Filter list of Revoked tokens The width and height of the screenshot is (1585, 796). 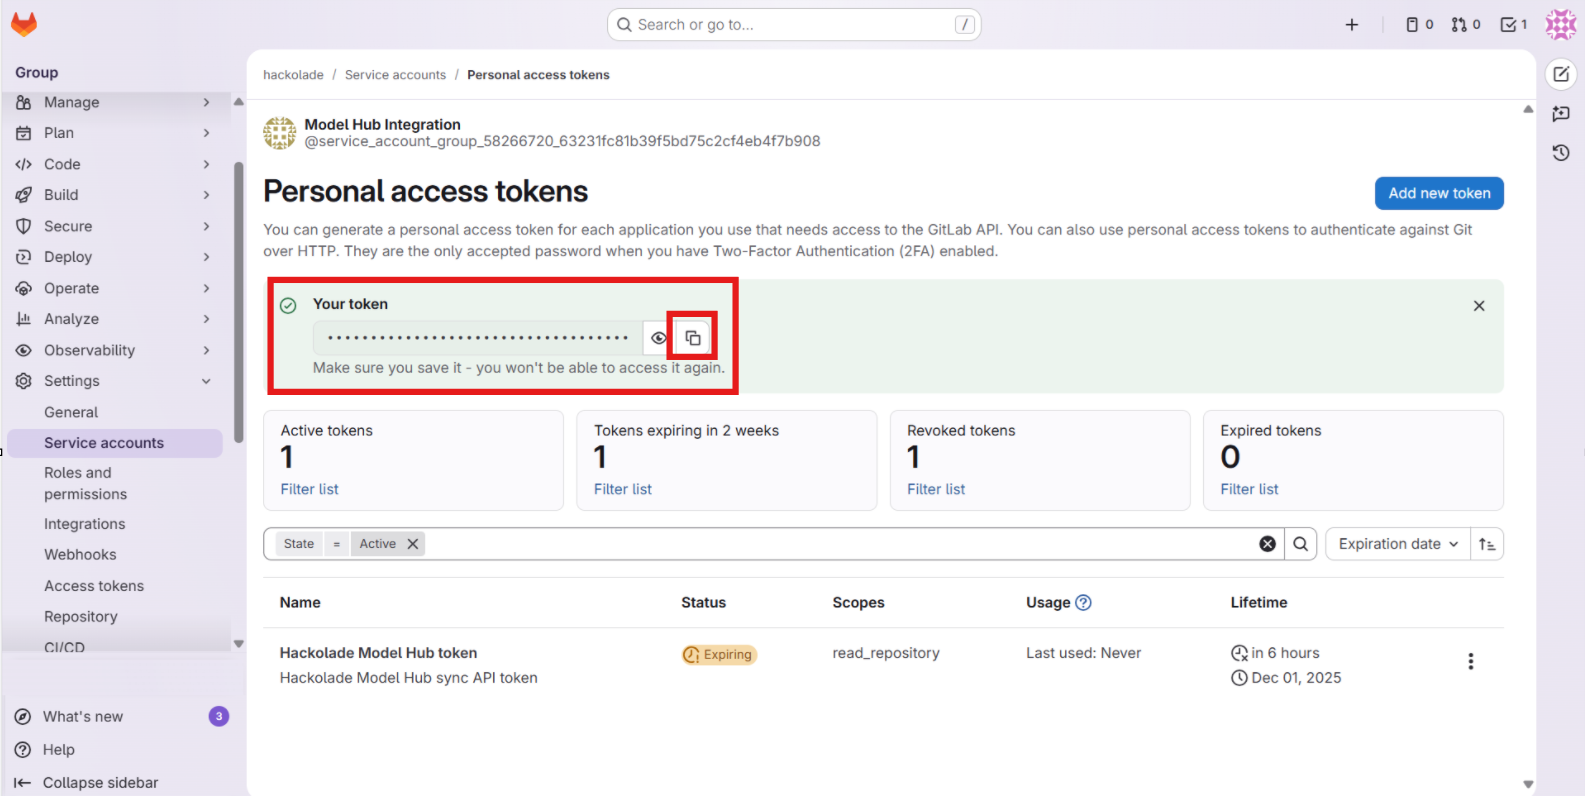point(936,489)
